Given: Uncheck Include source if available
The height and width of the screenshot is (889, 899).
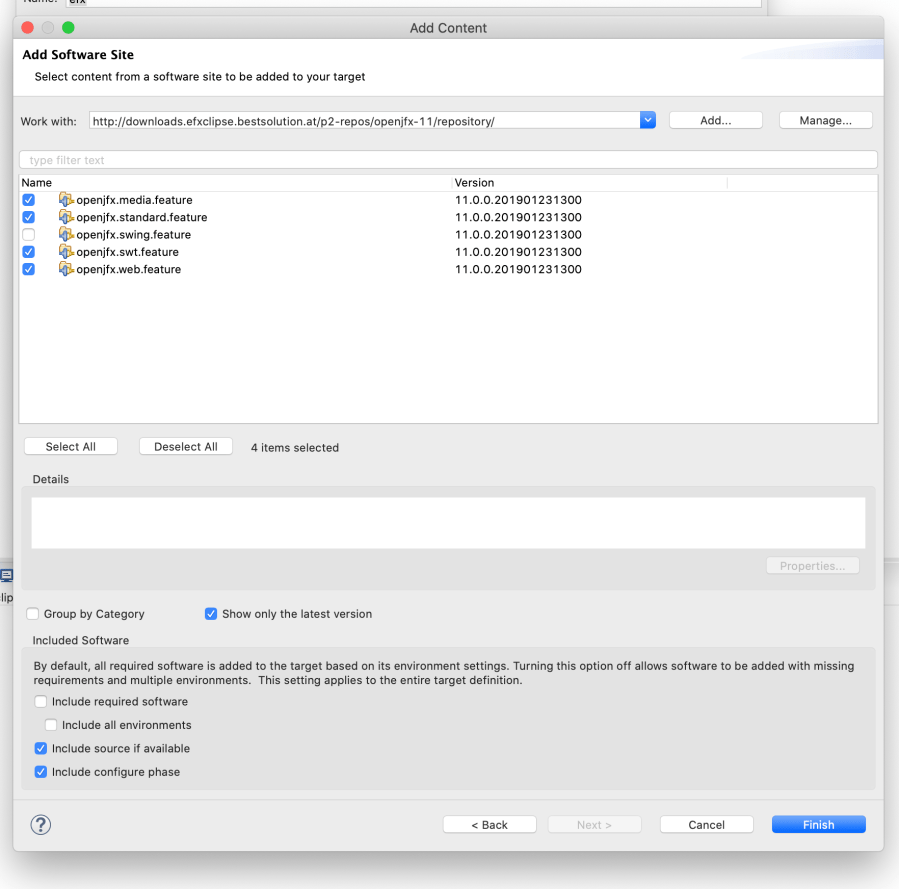Looking at the screenshot, I should pyautogui.click(x=41, y=748).
